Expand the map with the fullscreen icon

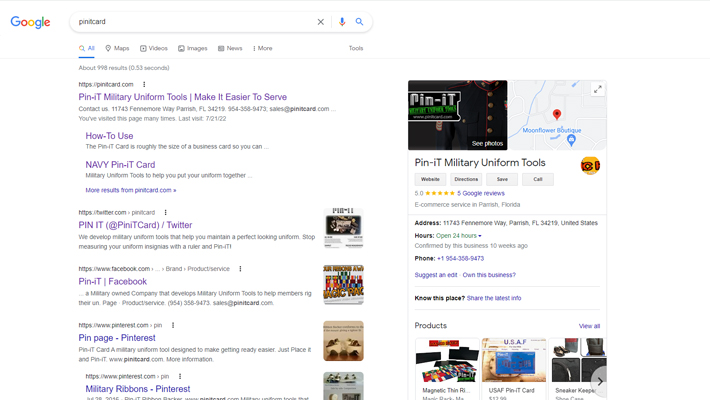pos(598,89)
